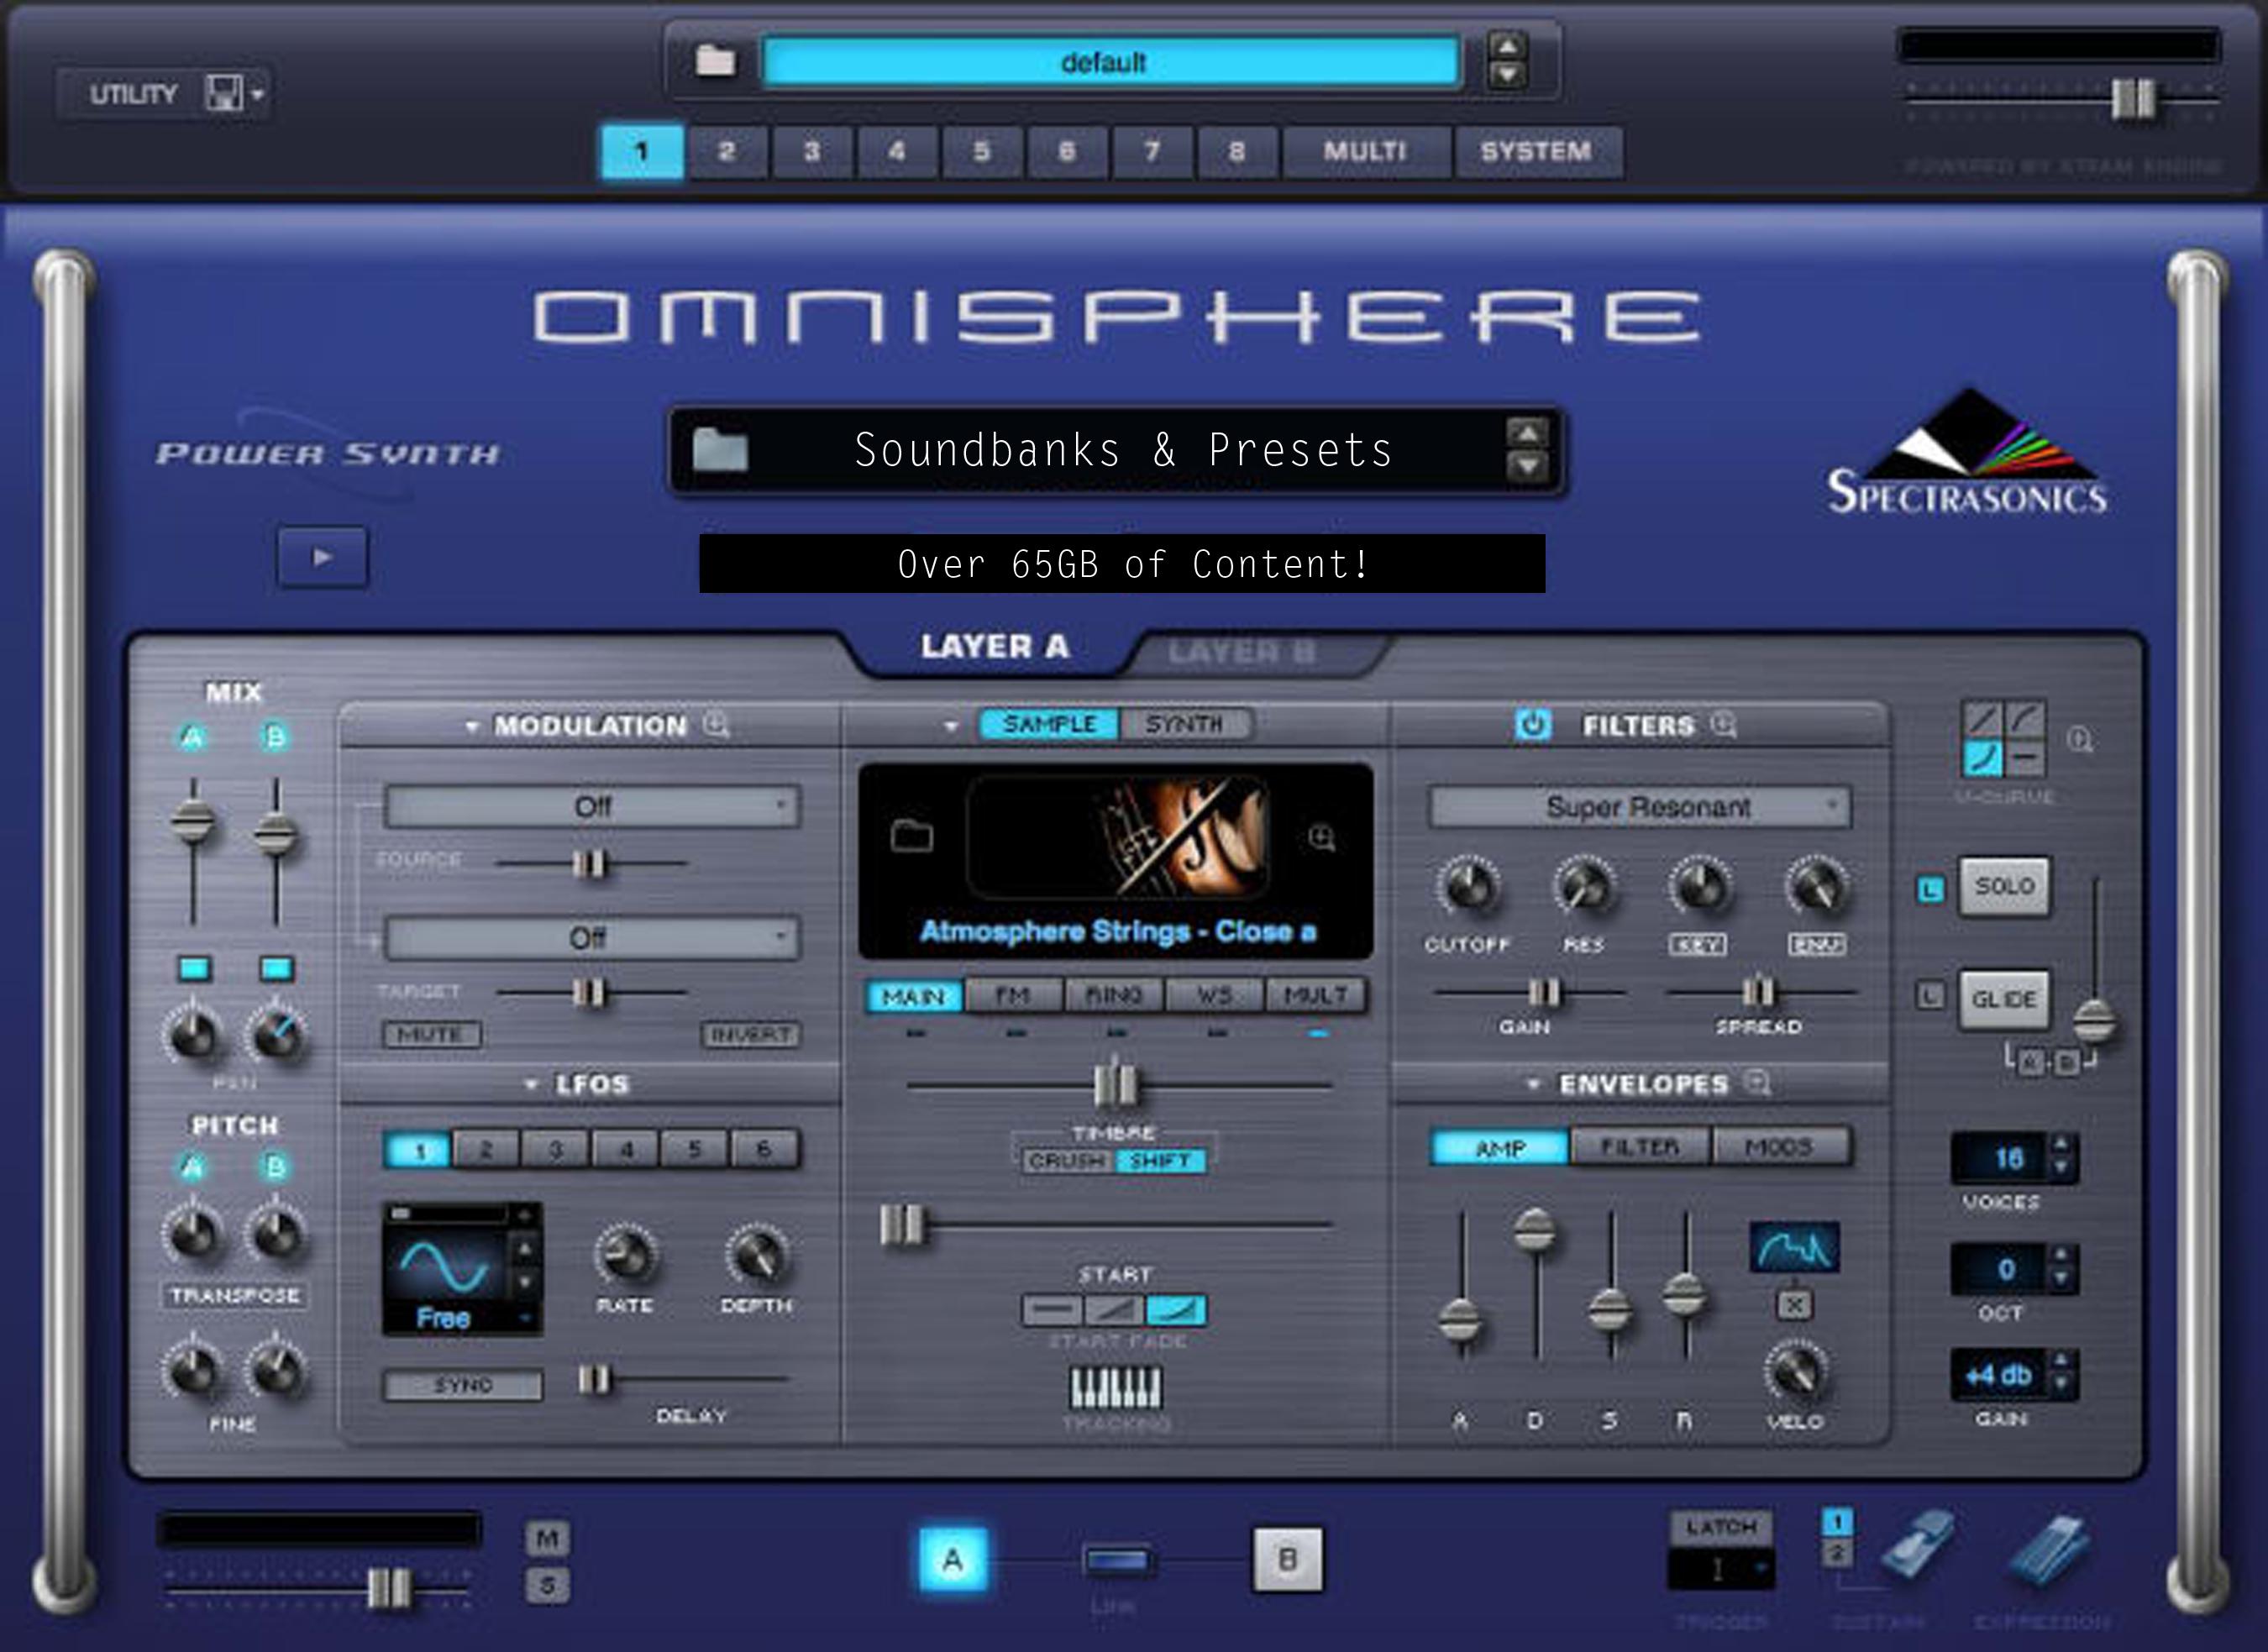Enable the Mix layer A button
Viewport: 2268px width, 1652px height.
click(x=193, y=737)
